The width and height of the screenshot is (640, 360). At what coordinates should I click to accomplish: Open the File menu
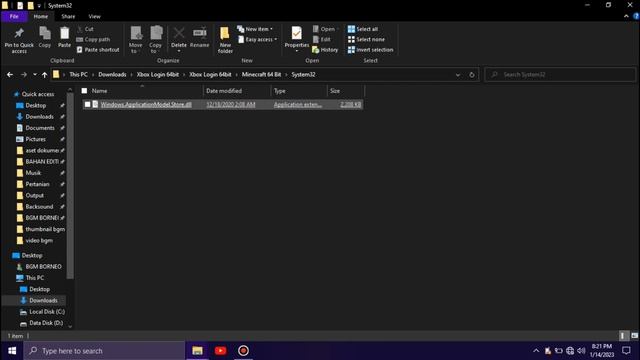pos(14,16)
